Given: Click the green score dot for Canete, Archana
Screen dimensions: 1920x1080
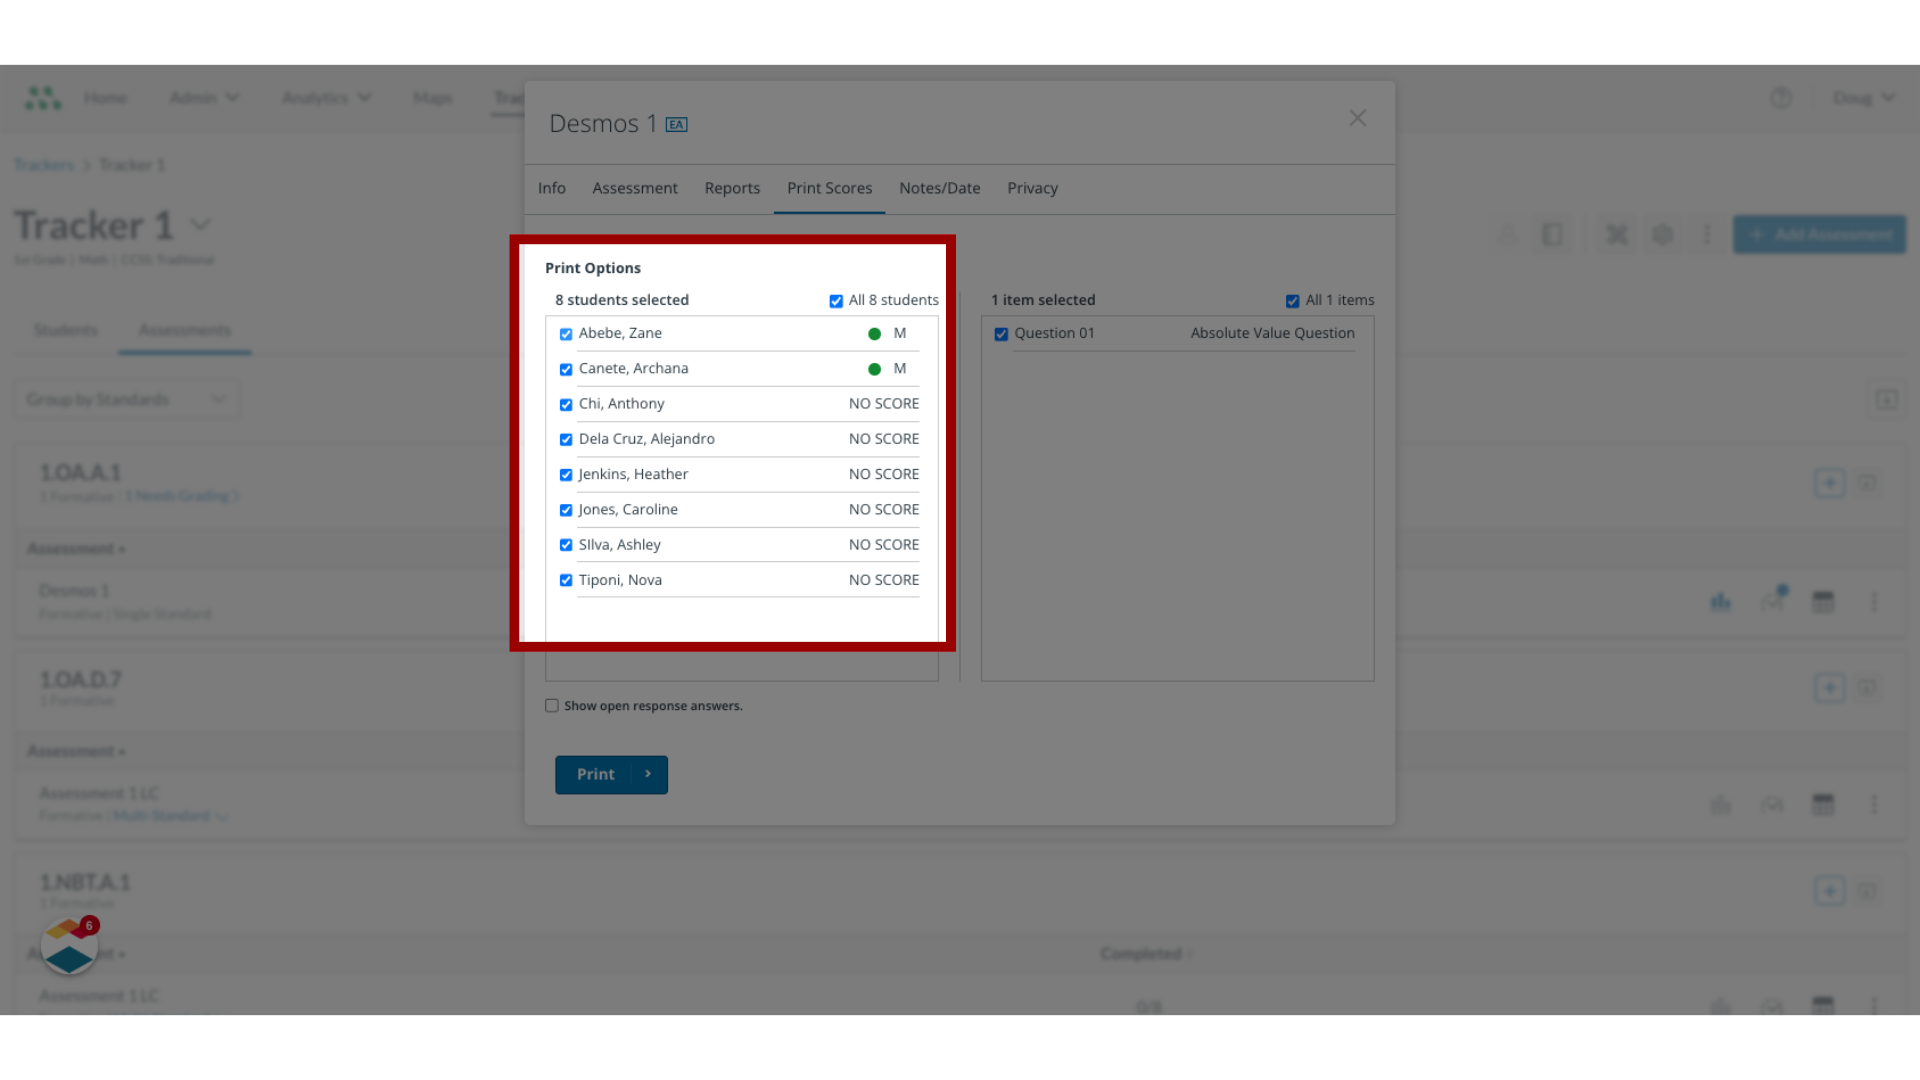Looking at the screenshot, I should click(874, 369).
